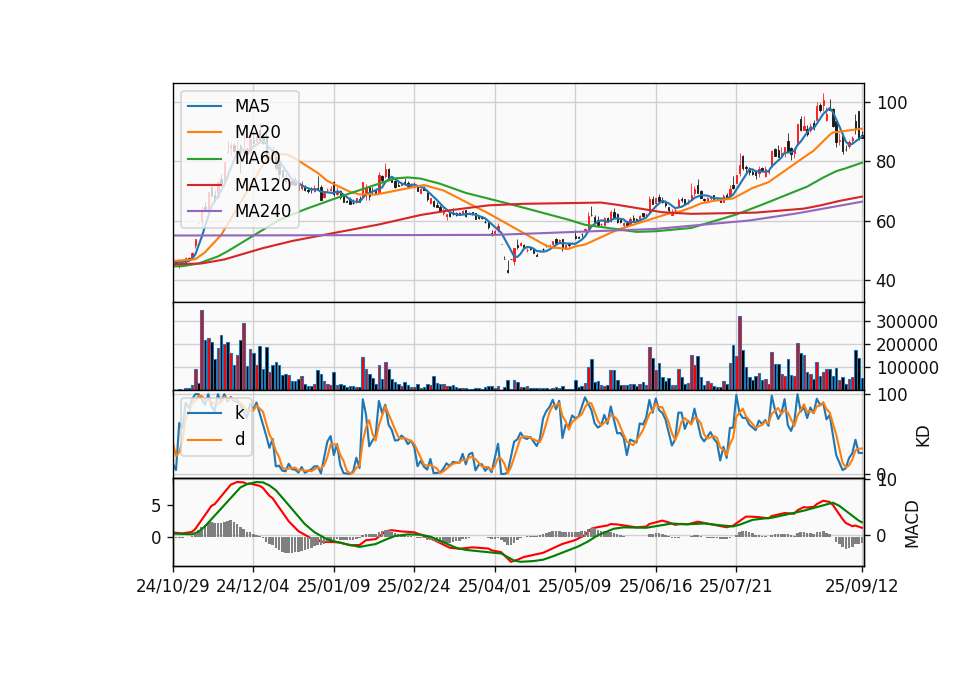960x690 pixels.
Task: Click the MA5 legend label
Action: tap(252, 106)
